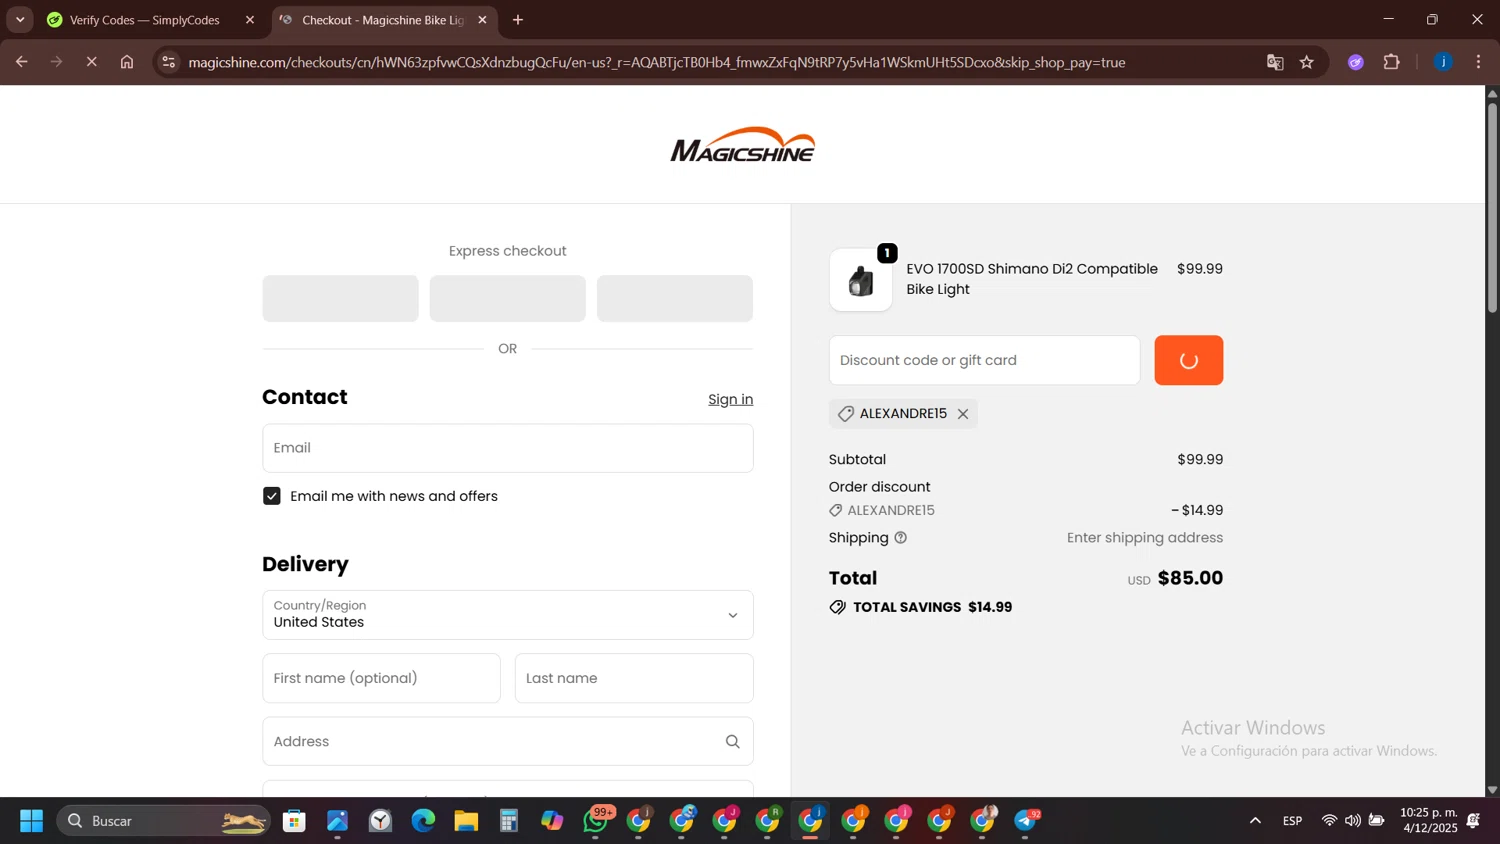
Task: Click the orange apply discount button
Action: 1188,360
